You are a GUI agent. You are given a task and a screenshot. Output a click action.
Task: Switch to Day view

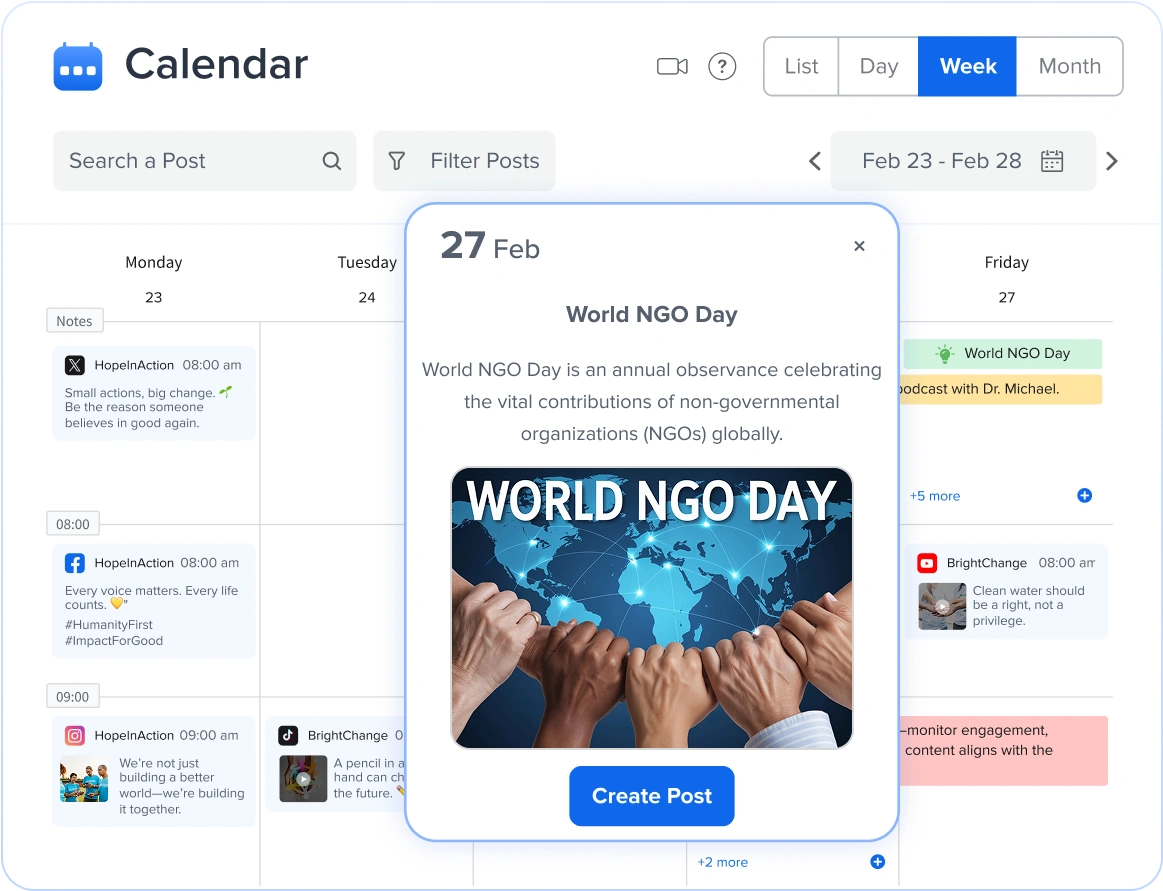click(x=878, y=66)
